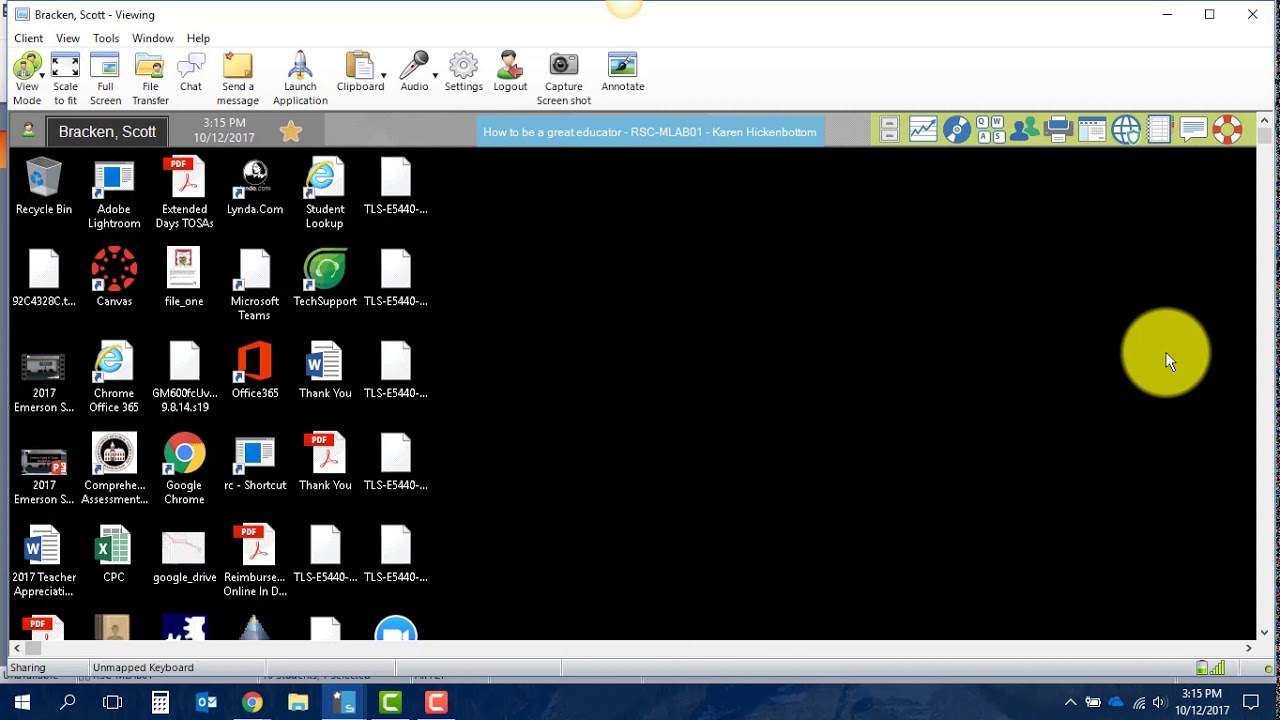Click the application window icon in student toolbar

[1092, 130]
